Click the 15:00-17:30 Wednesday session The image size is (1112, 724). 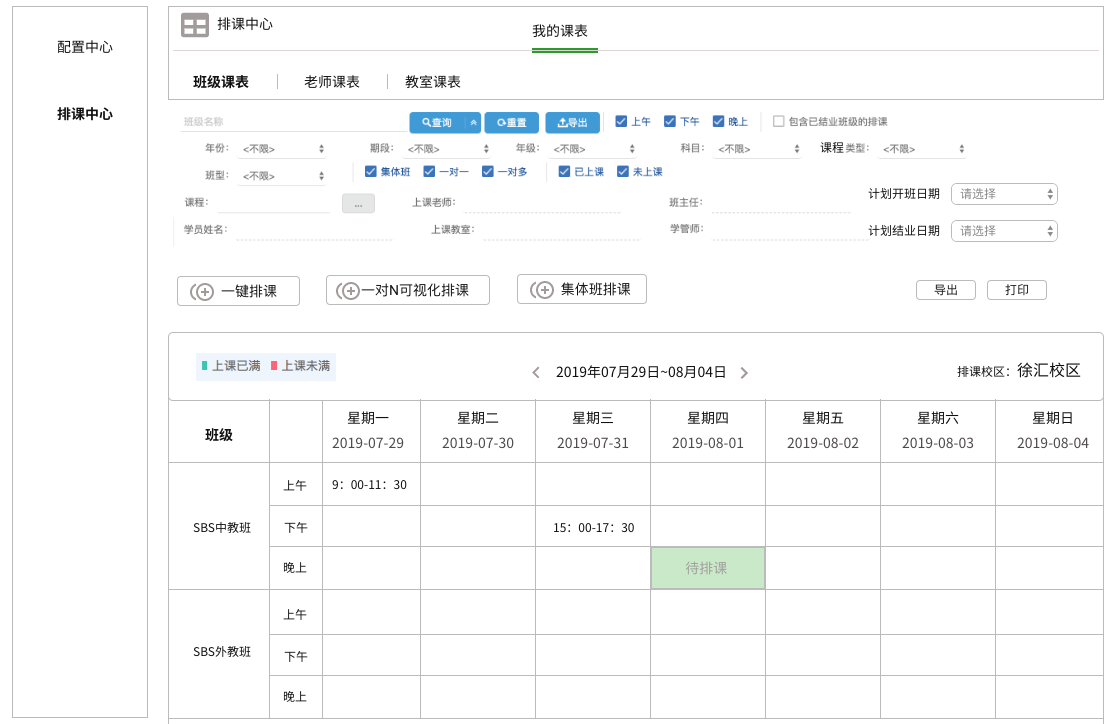(x=594, y=528)
